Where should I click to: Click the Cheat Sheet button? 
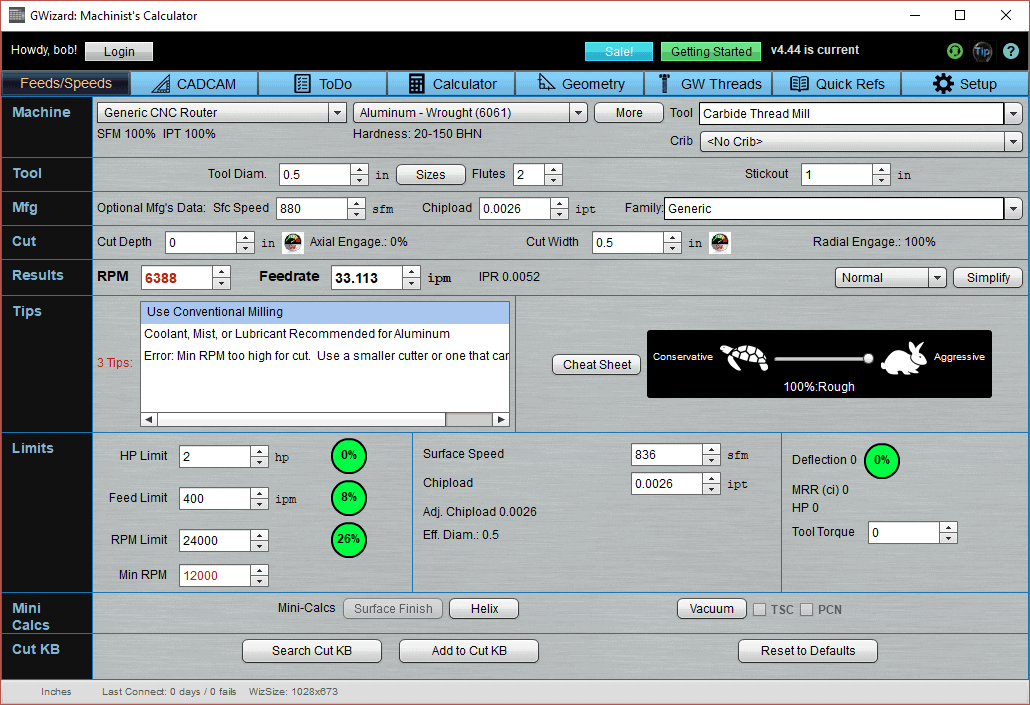[596, 364]
